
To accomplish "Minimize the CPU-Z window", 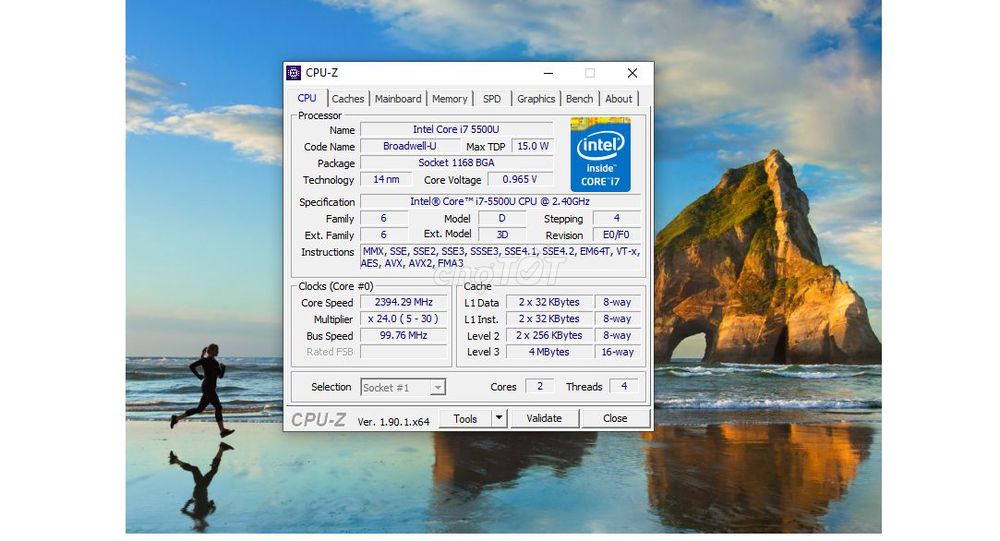I will tap(548, 73).
